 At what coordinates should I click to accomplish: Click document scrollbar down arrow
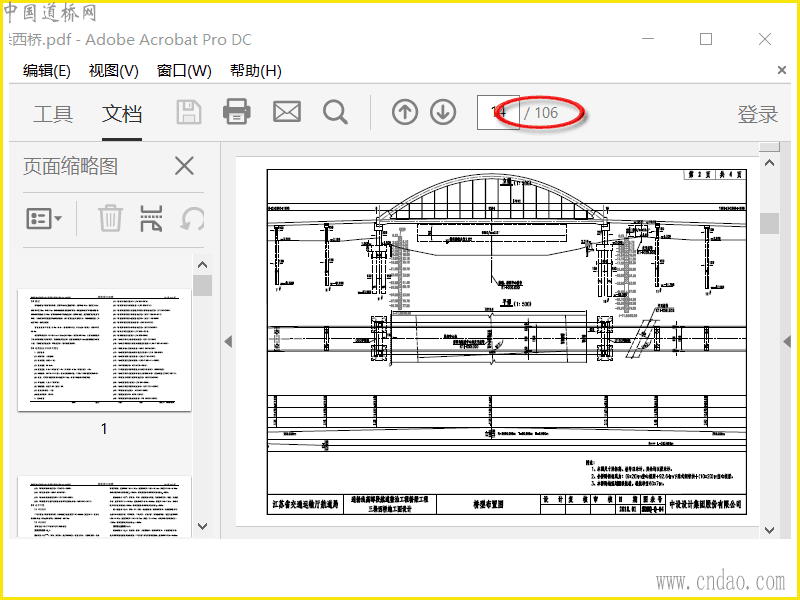coord(769,531)
